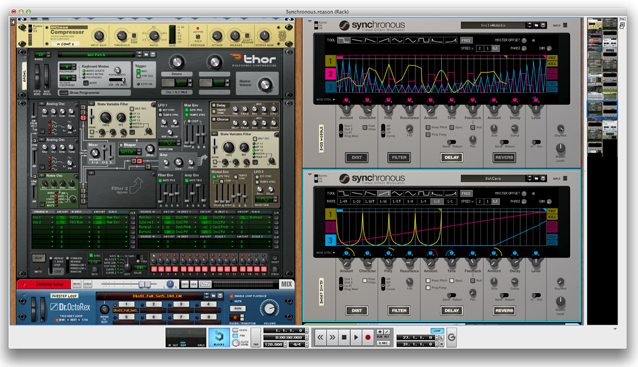Enable the FILTER section in lower Synchronous
The width and height of the screenshot is (638, 367).
[x=399, y=310]
